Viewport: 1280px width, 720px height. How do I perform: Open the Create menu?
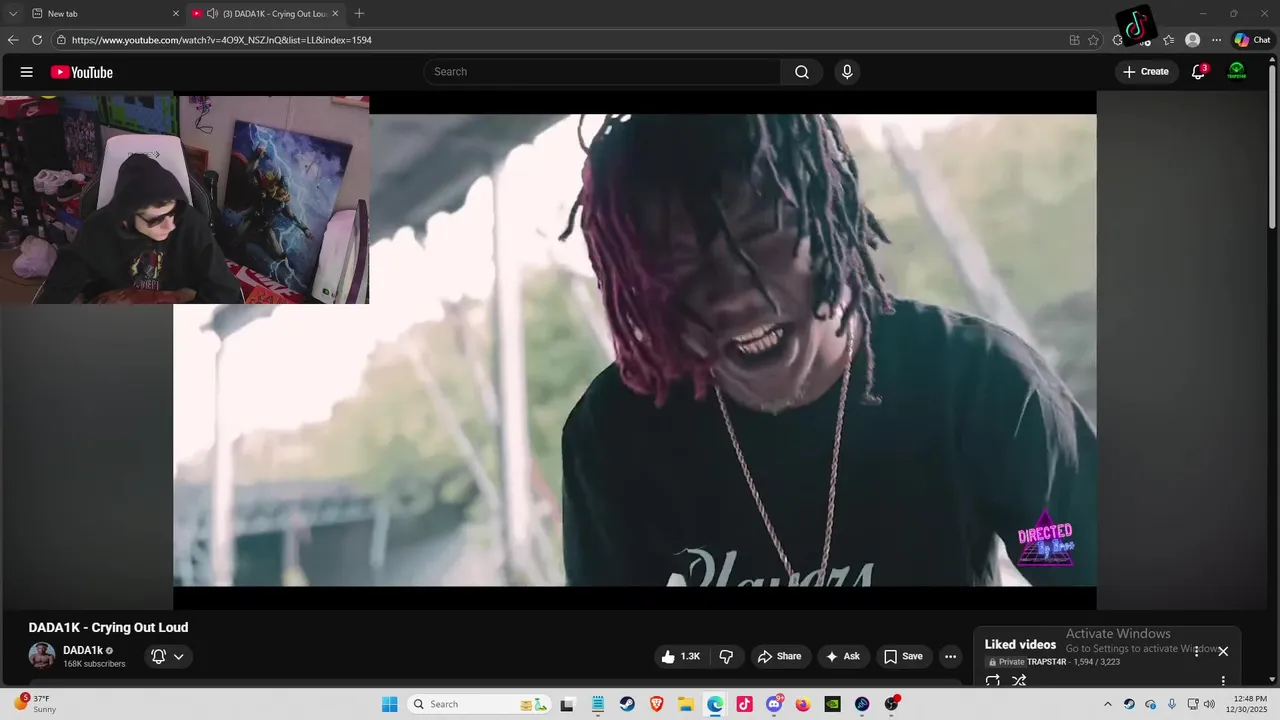1146,72
